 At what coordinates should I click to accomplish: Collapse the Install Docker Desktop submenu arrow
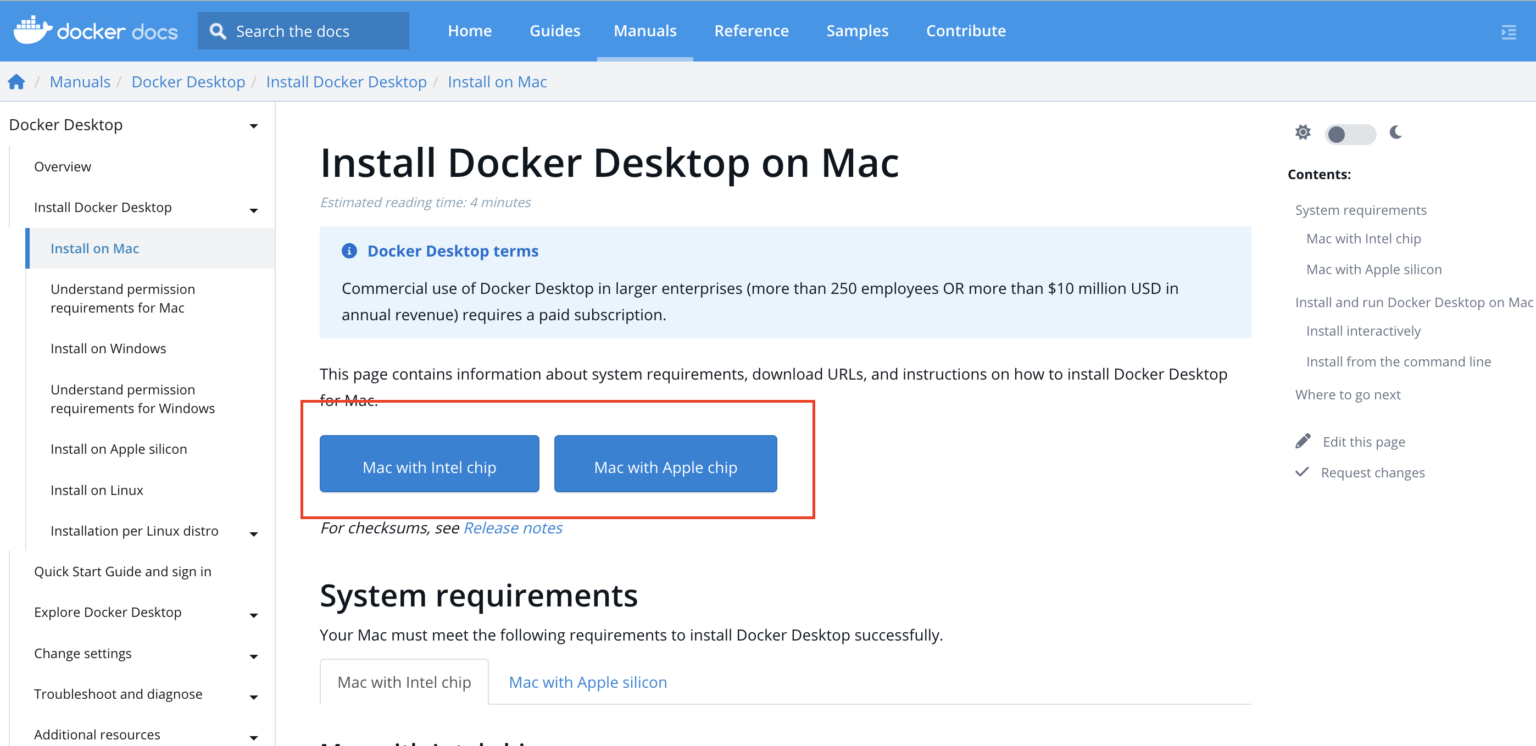tap(253, 210)
